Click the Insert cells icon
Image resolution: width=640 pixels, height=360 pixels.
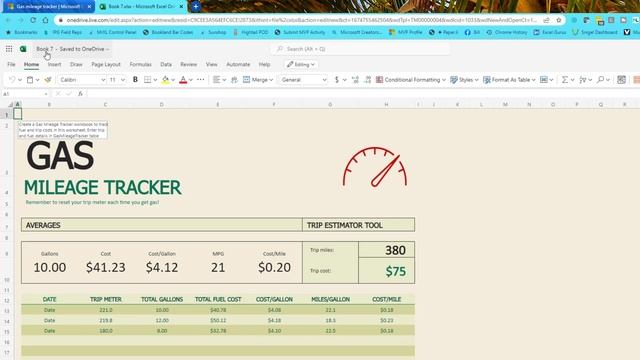(x=544, y=80)
